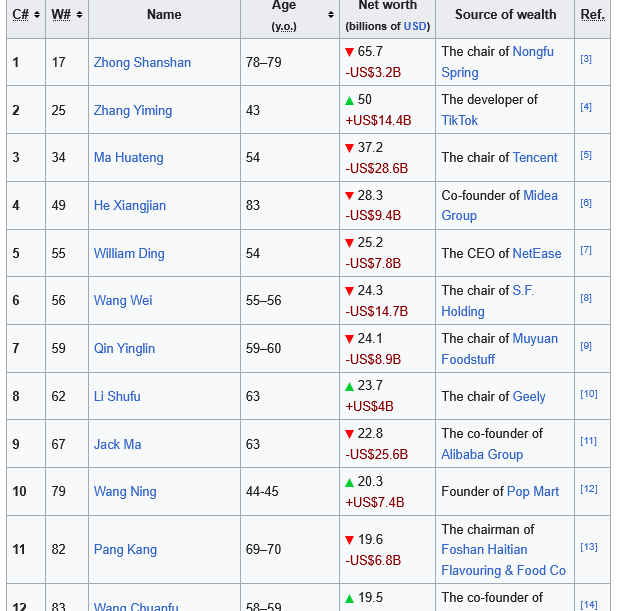Open the USD link in Net worth header
Screen dimensions: 625x611
click(415, 26)
